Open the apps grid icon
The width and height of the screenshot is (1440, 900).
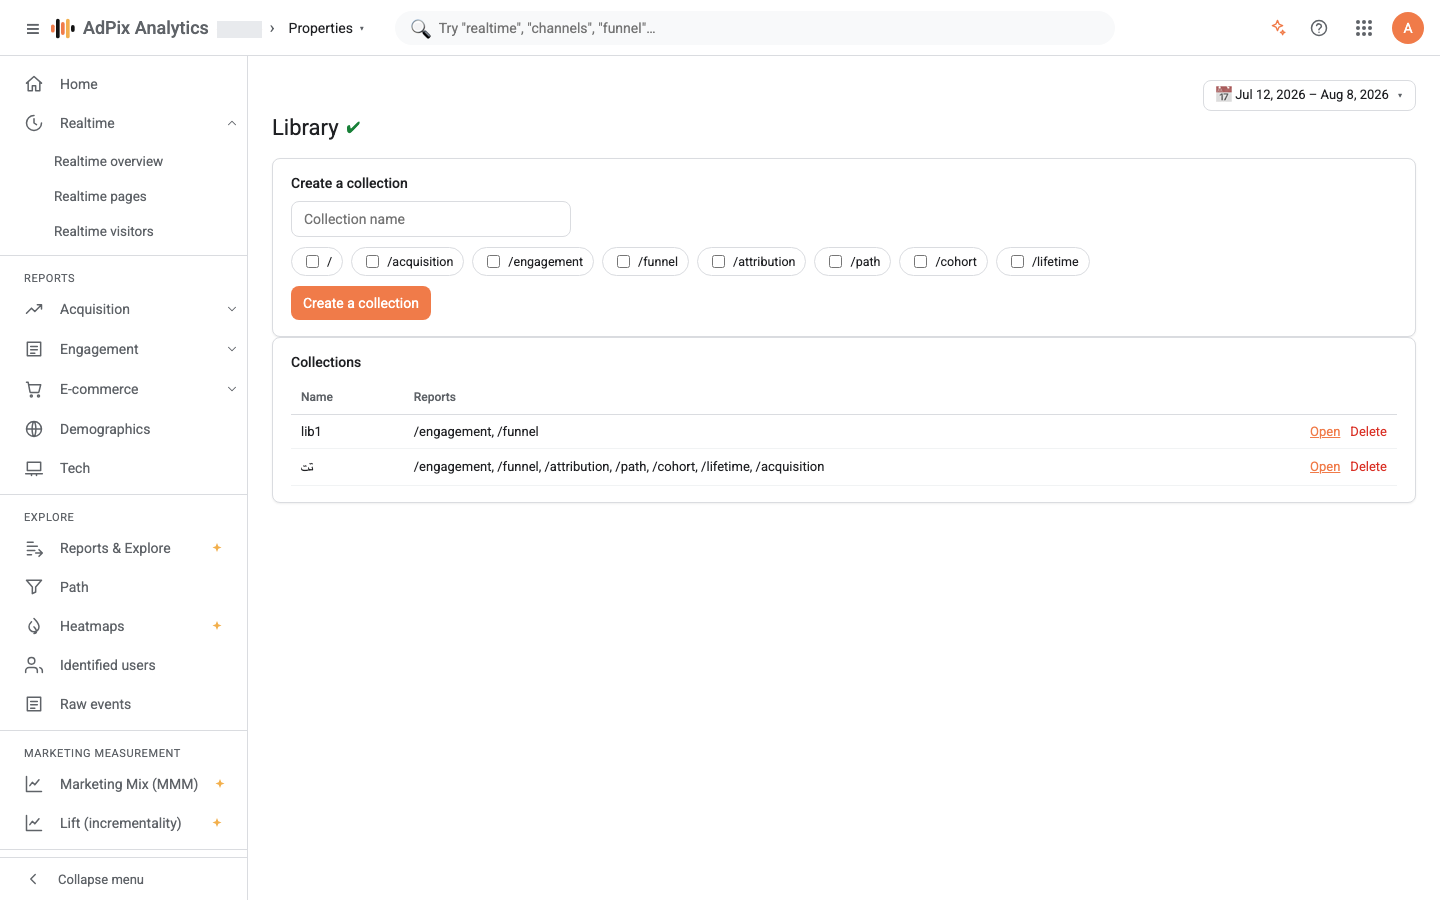tap(1364, 28)
